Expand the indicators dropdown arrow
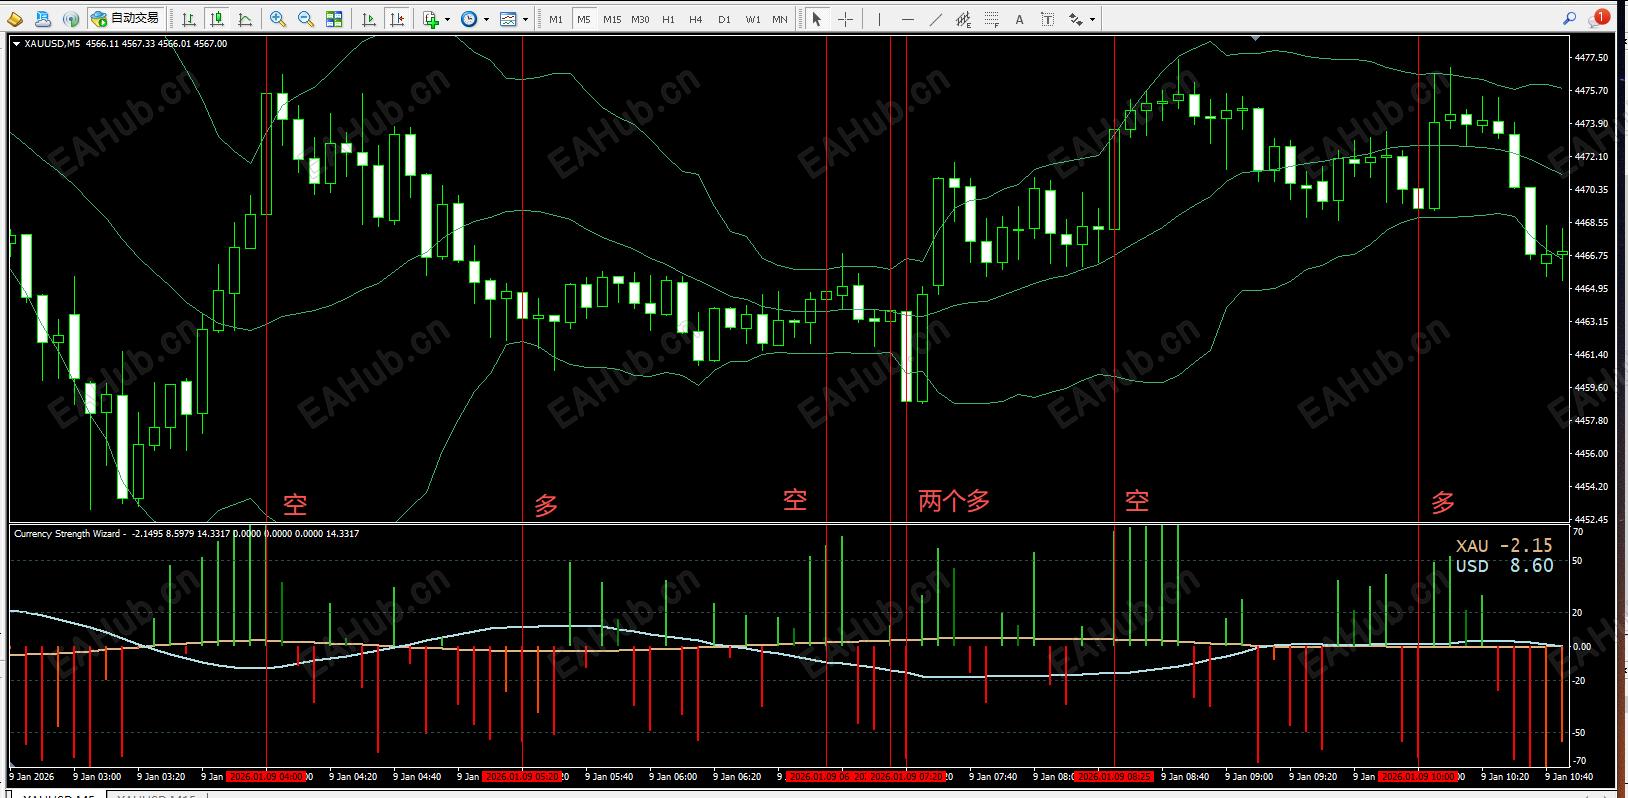Viewport: 1628px width, 798px height. click(447, 19)
